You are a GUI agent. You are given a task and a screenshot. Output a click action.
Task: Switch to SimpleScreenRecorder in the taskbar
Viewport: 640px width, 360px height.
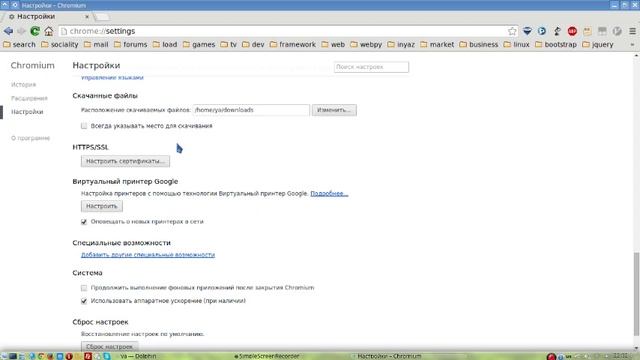pyautogui.click(x=267, y=356)
